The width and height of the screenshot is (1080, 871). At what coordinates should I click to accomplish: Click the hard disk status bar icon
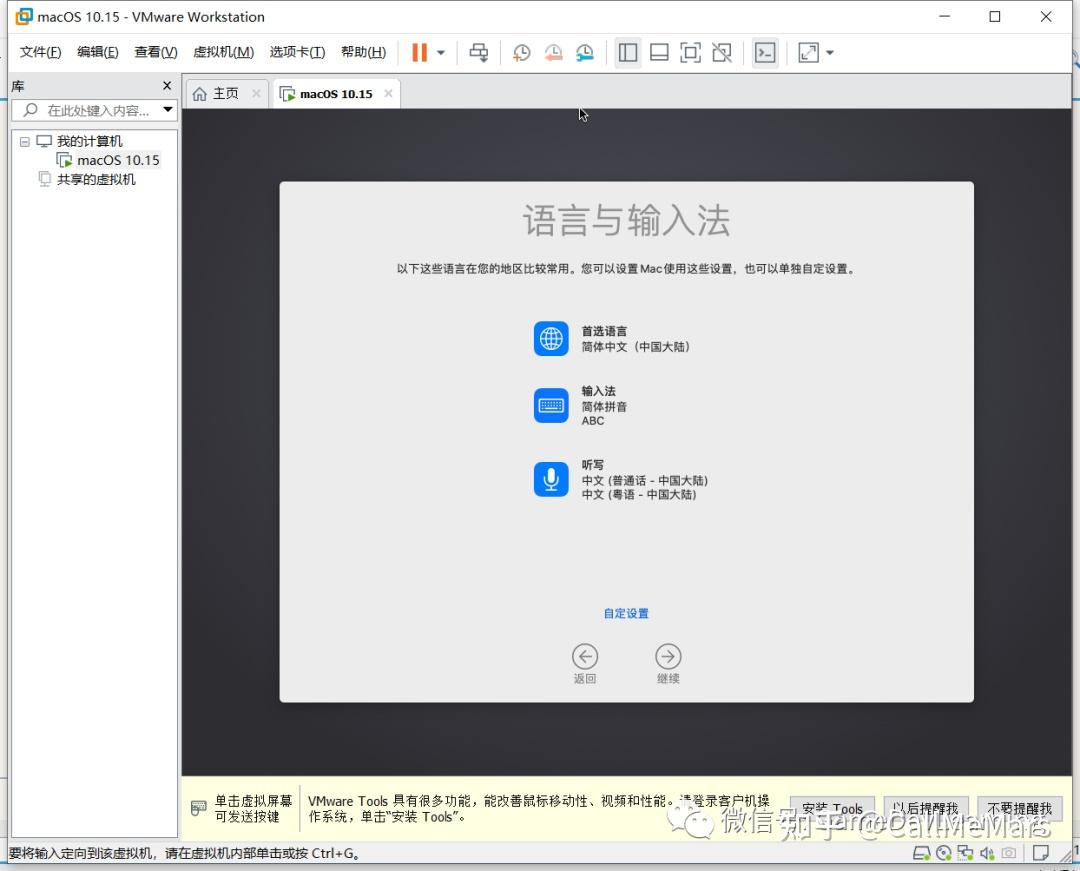[x=921, y=854]
